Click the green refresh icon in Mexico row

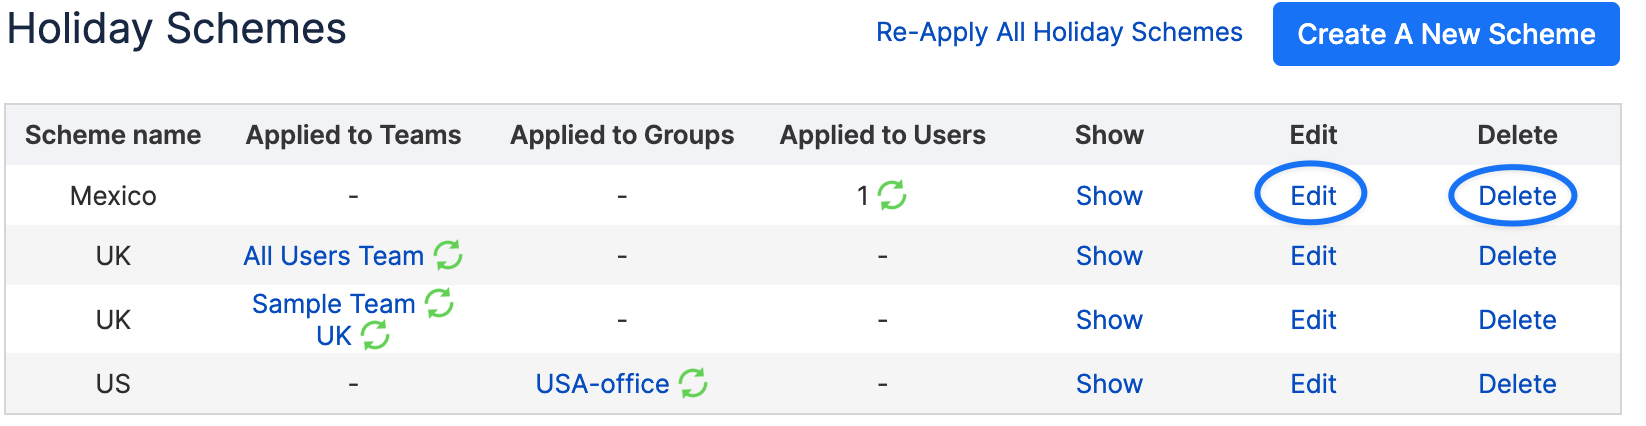pyautogui.click(x=892, y=195)
